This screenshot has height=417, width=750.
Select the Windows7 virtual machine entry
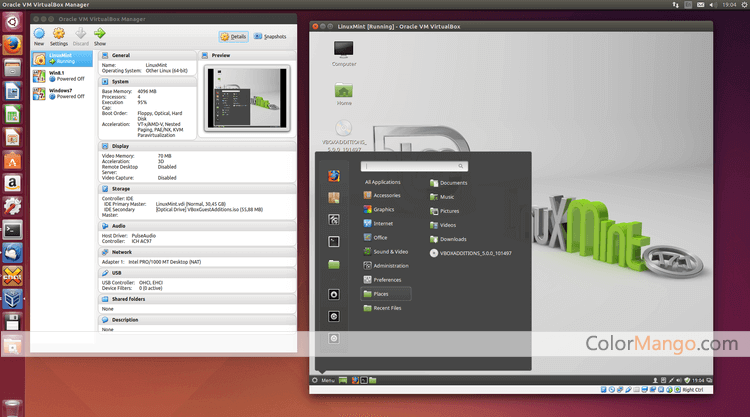pyautogui.click(x=62, y=93)
